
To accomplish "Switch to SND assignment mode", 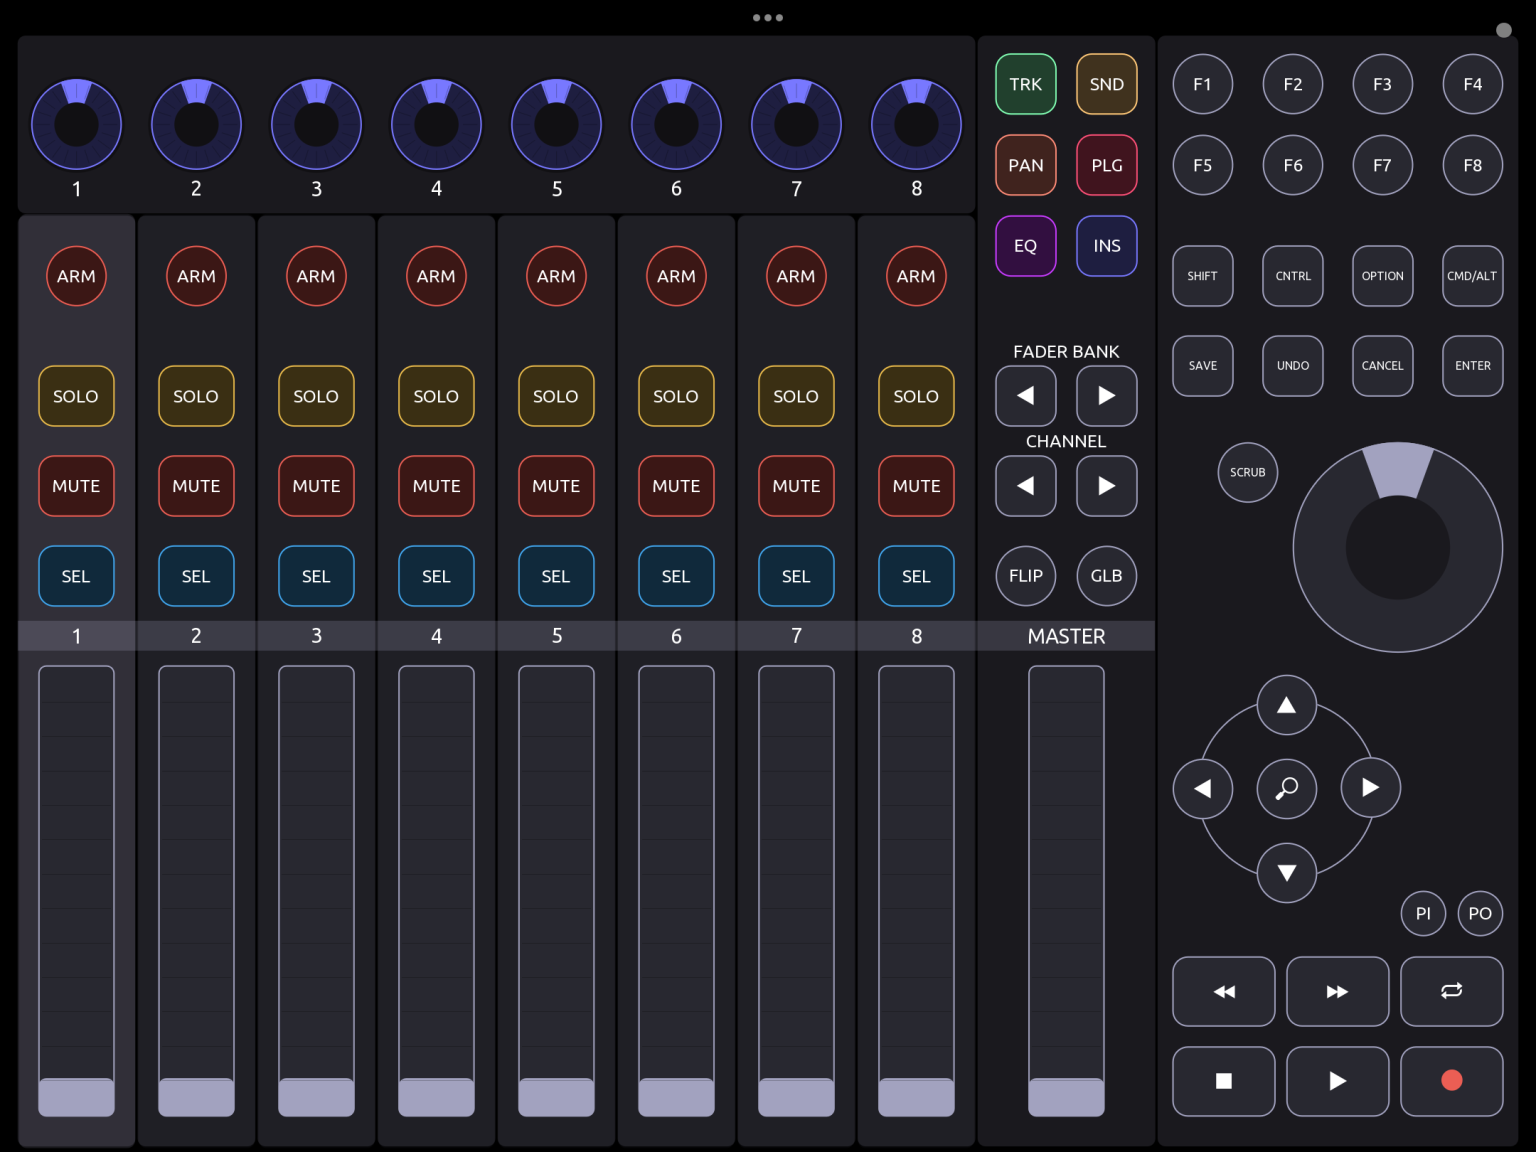I will pos(1106,84).
